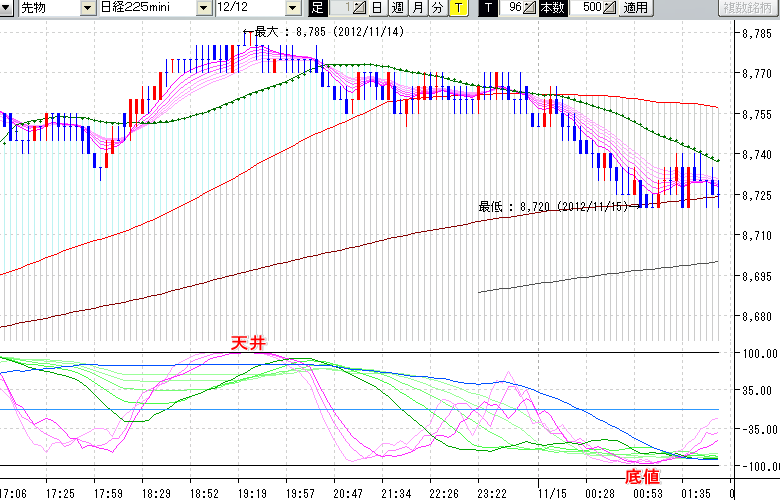
Task: Click the 足 interval spinner showing 1
Action: [x=346, y=9]
